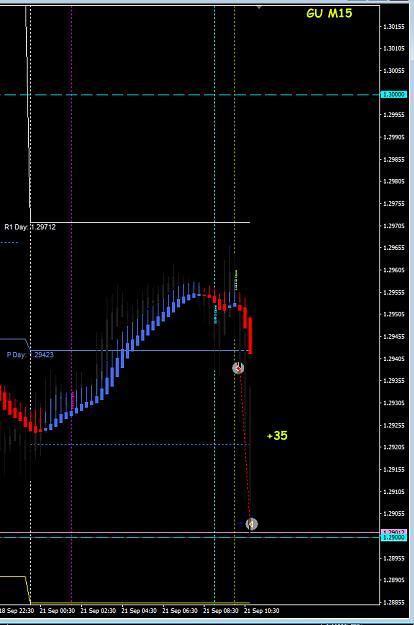
Task: Click the 1.29505 price axis label
Action: [394, 314]
